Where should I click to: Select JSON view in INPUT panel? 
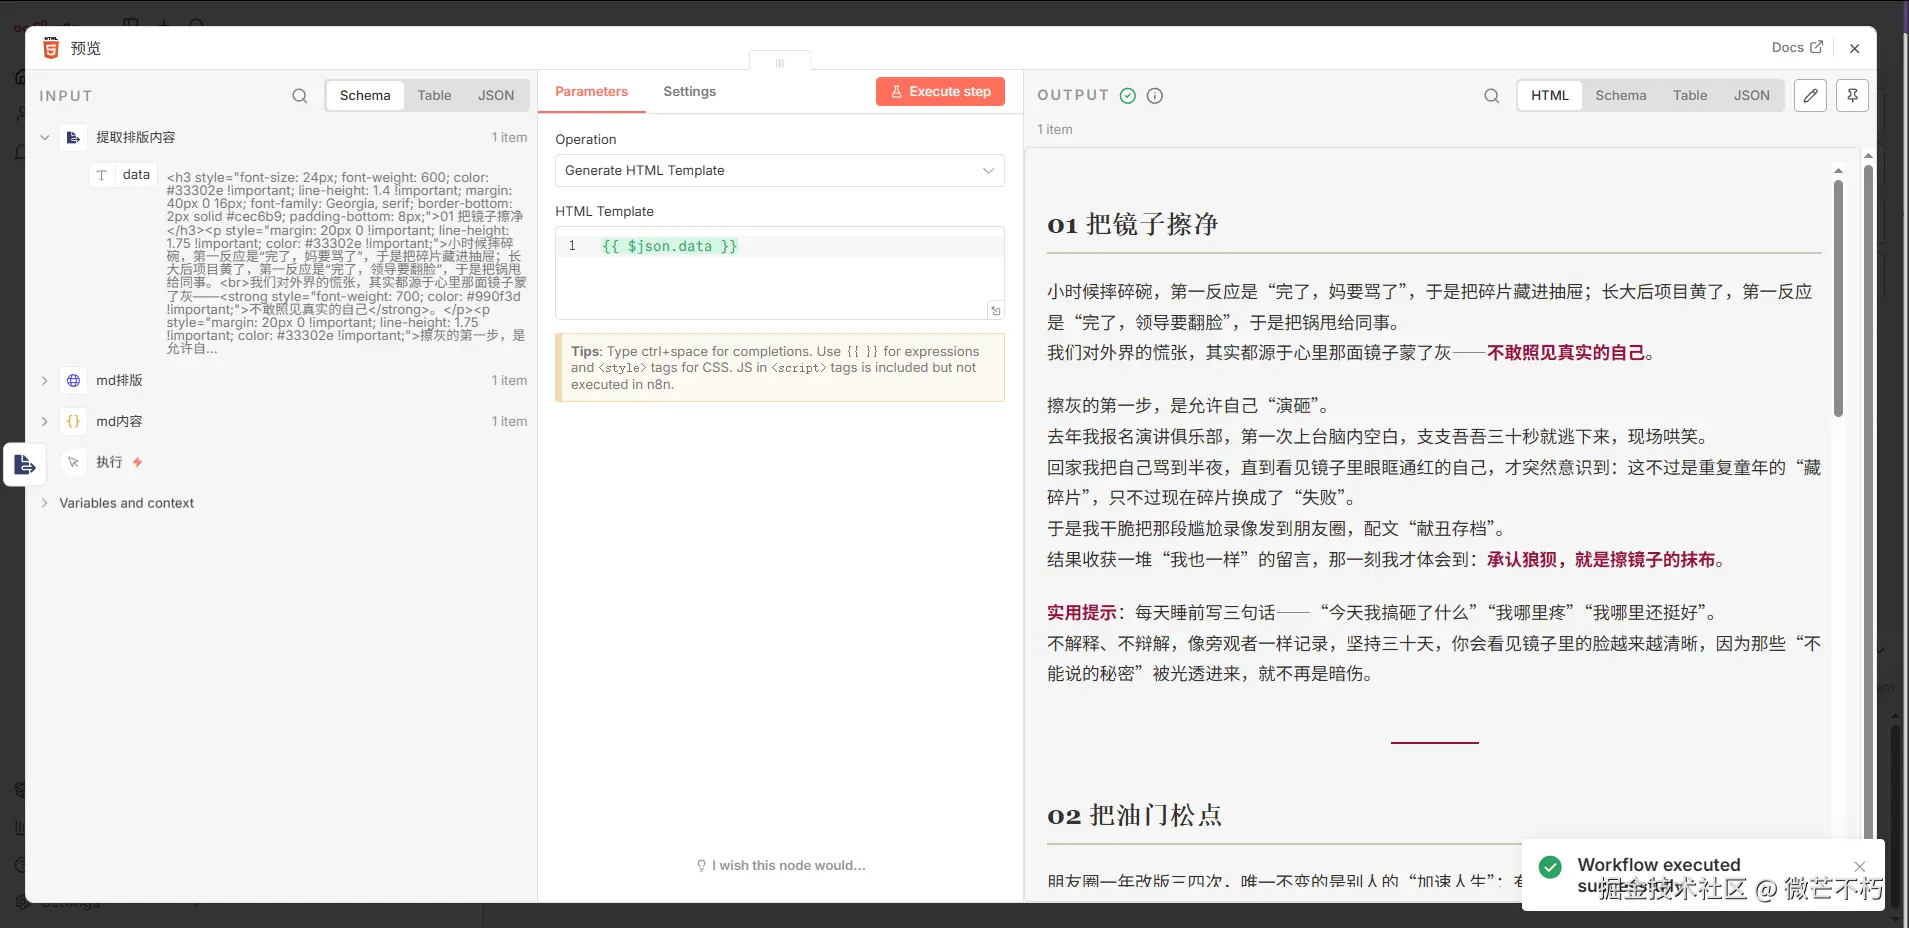[496, 96]
